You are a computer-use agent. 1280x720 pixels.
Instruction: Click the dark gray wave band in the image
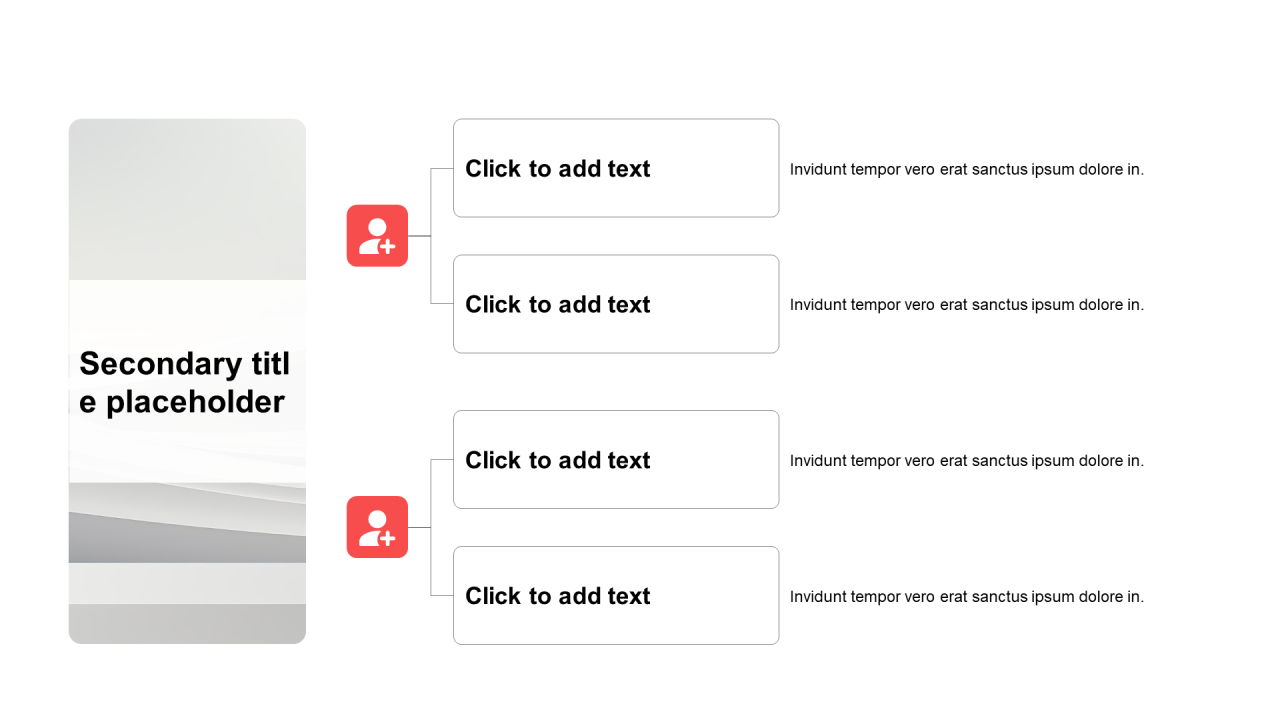[x=187, y=540]
